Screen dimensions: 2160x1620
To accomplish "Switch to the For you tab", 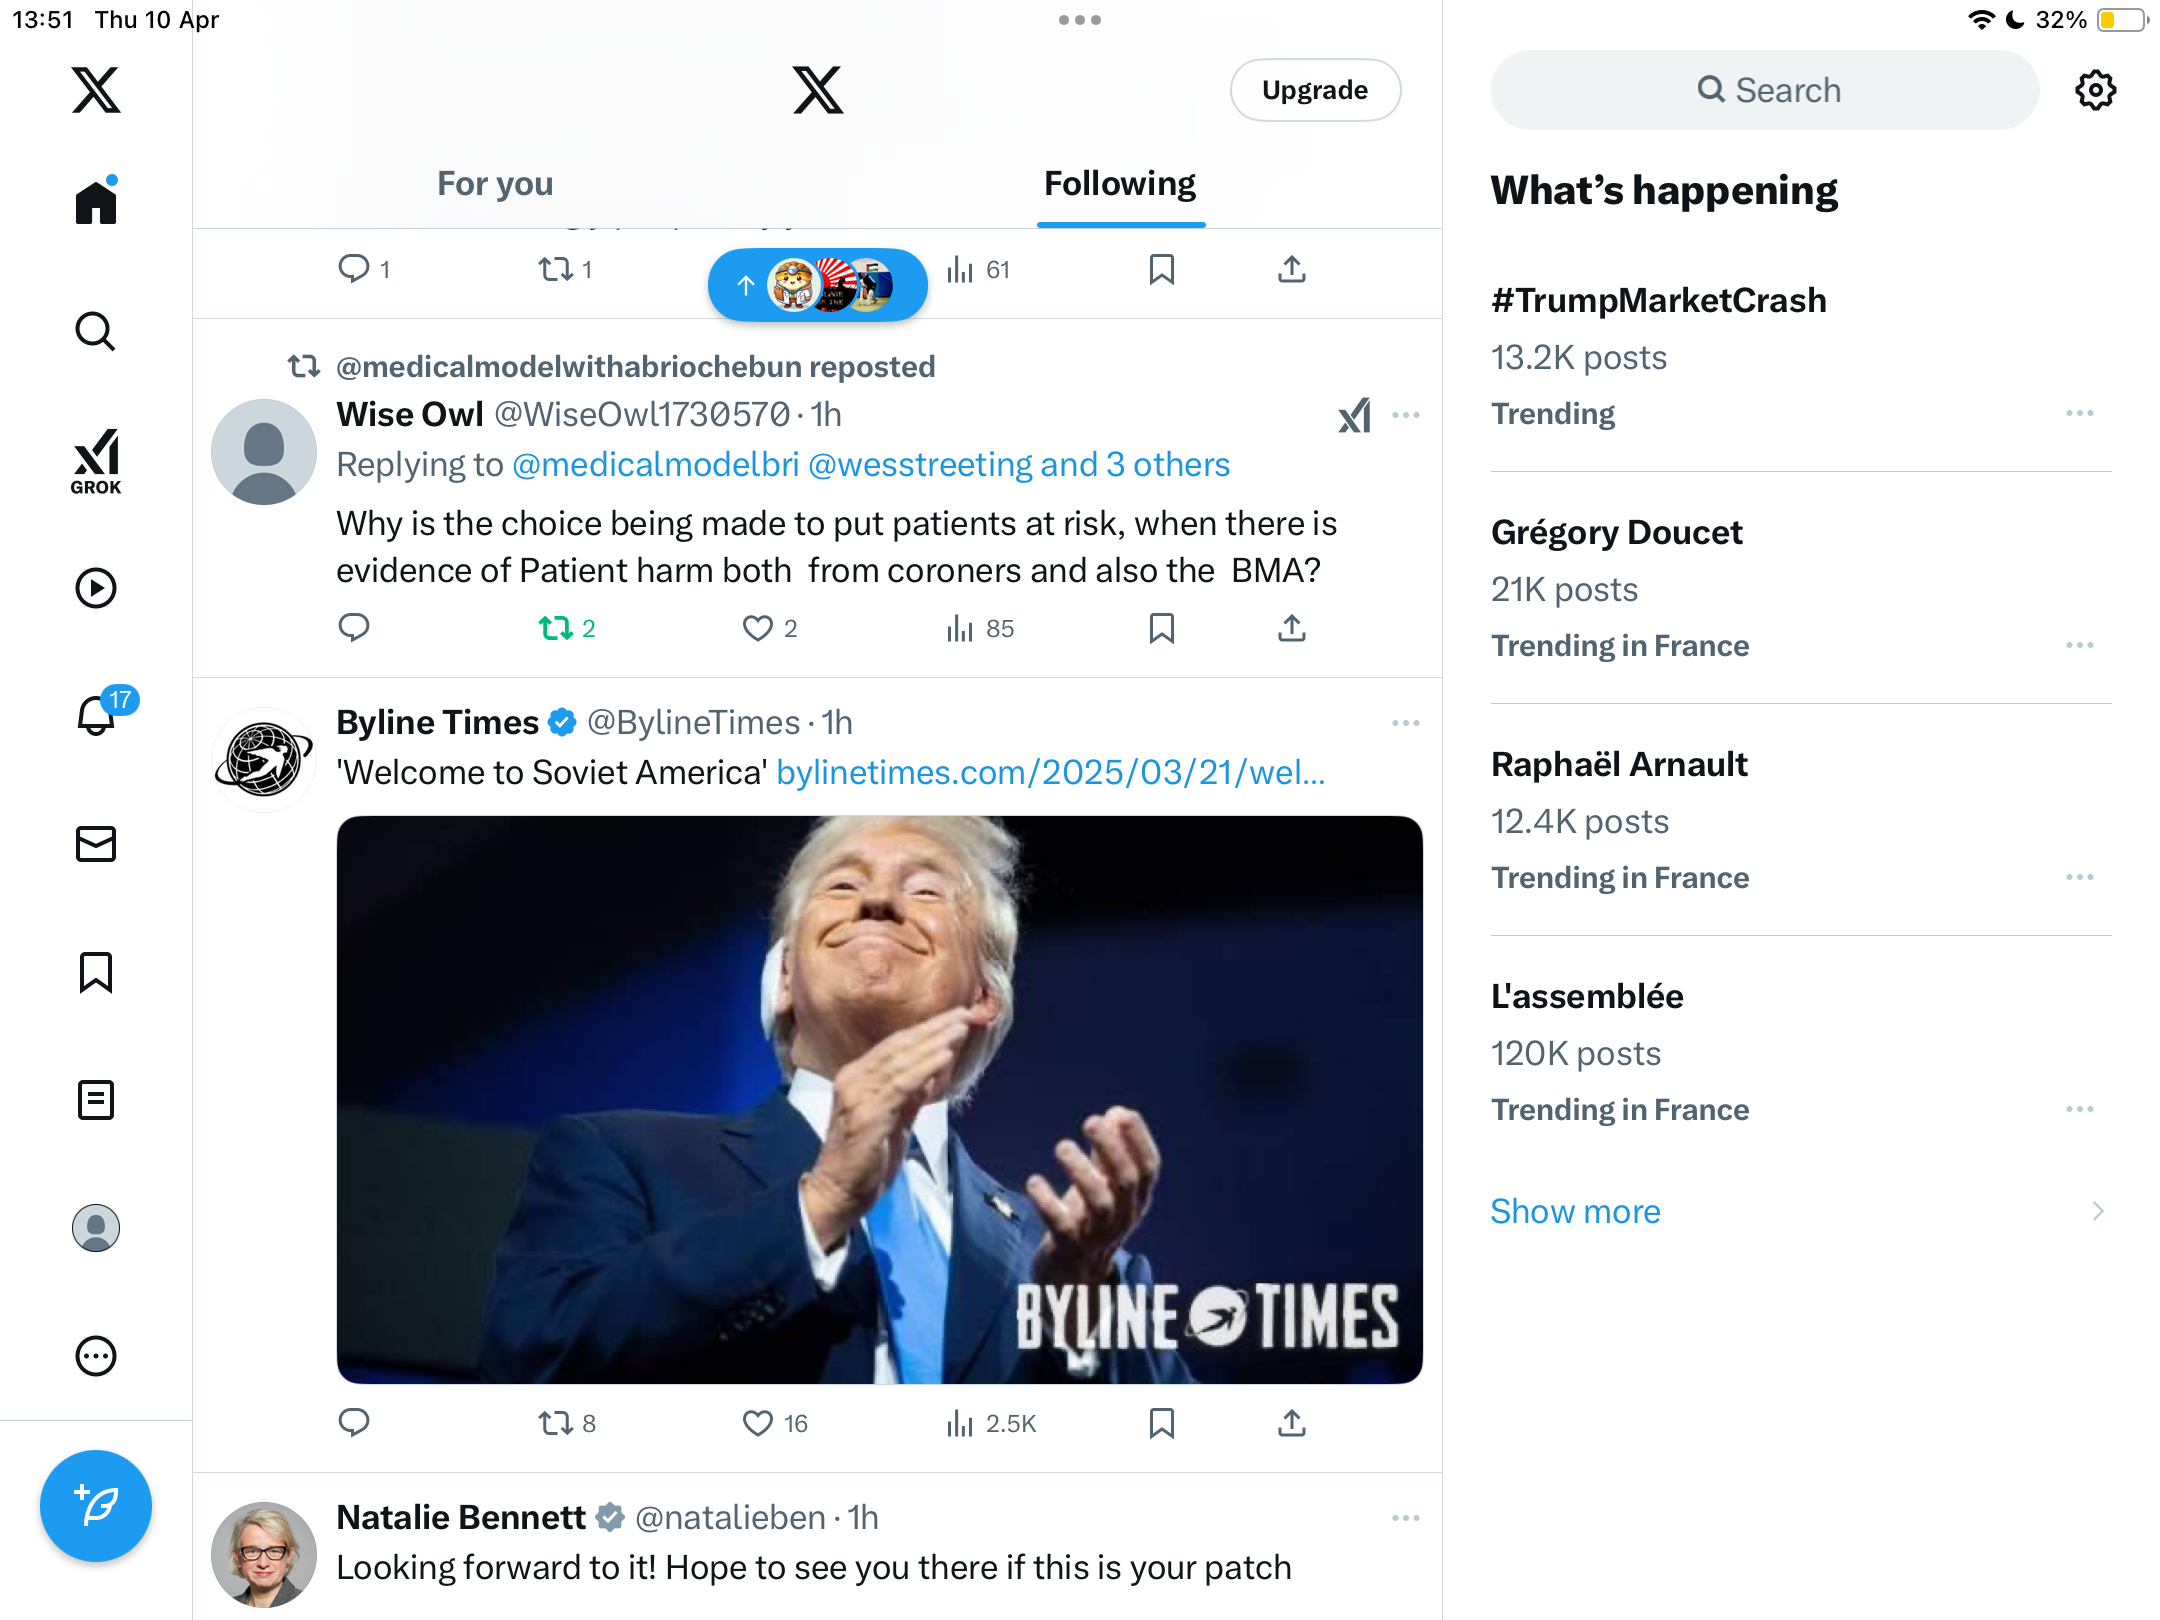I will pos(495,184).
